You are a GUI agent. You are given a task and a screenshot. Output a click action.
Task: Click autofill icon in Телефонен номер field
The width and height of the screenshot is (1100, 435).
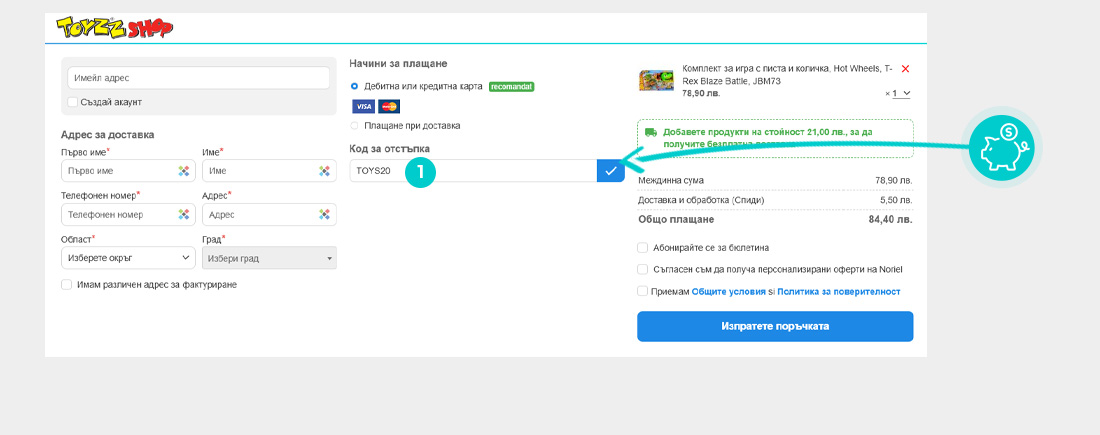[x=184, y=214]
